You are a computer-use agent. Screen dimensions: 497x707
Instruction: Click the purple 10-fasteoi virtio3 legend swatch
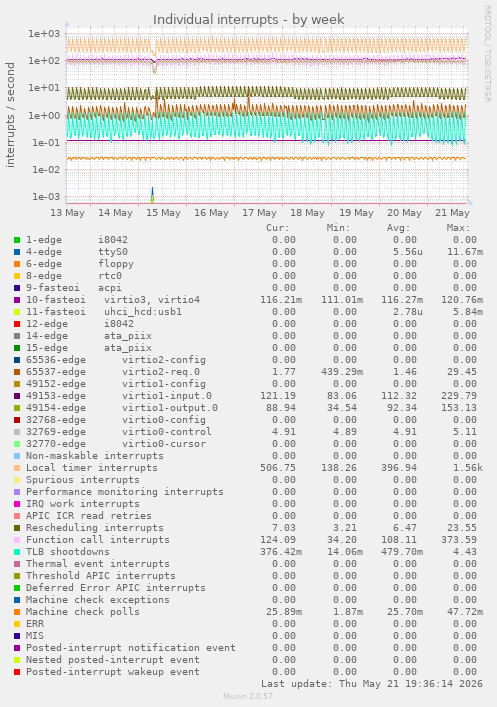point(17,300)
